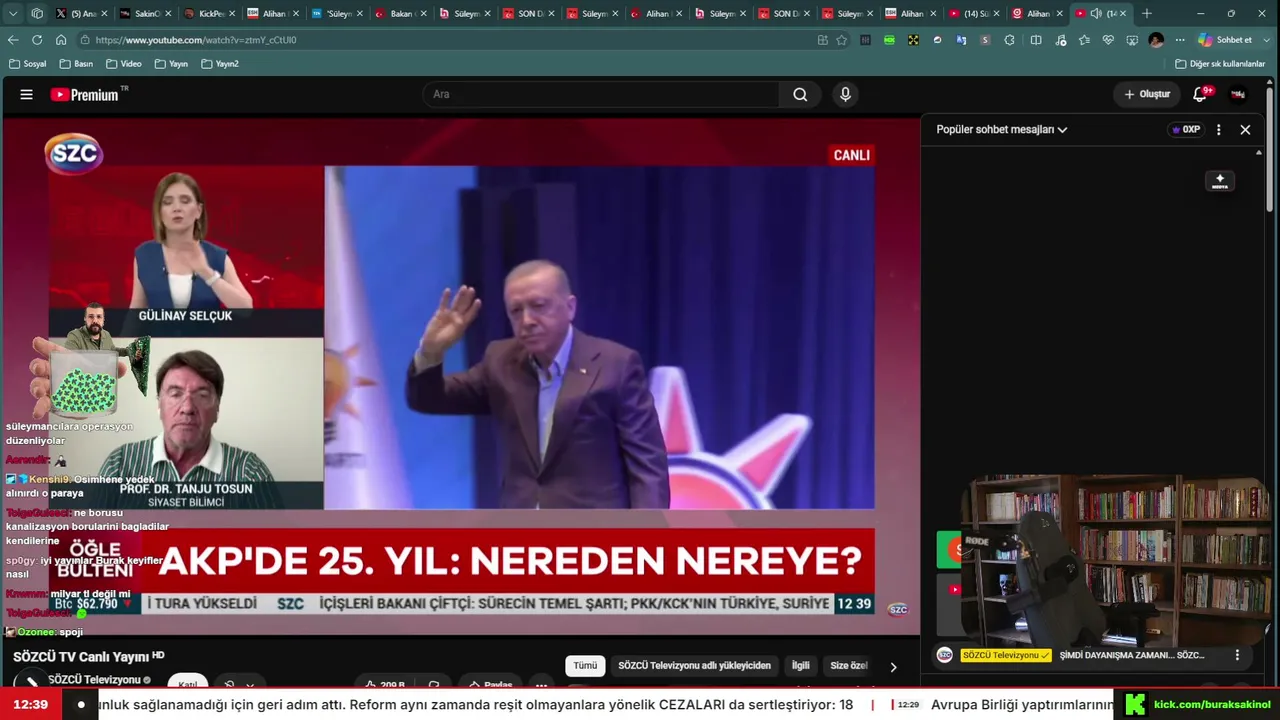Open the 0XP chat points badge

tap(1185, 129)
